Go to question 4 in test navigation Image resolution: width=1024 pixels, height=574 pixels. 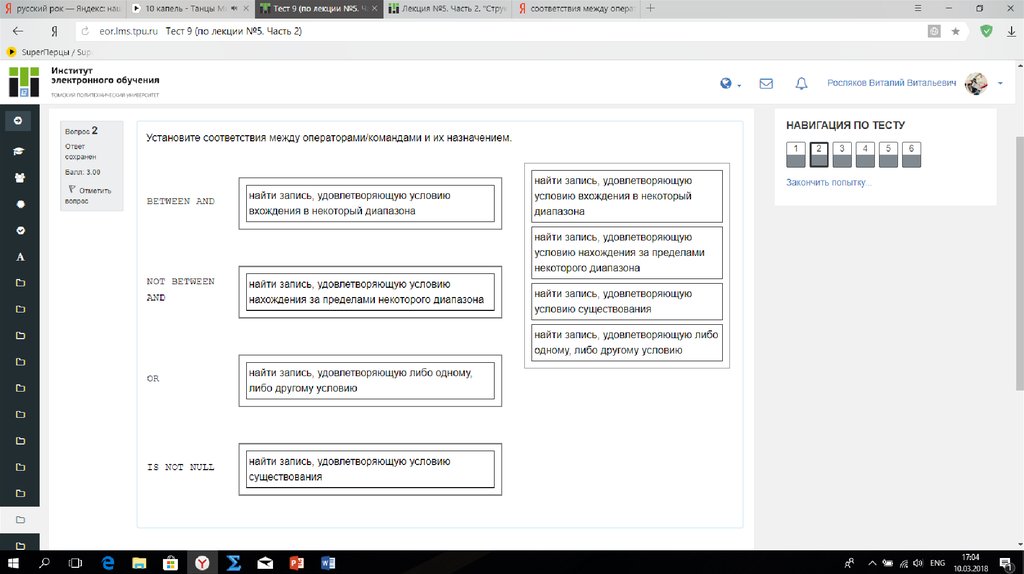(865, 155)
